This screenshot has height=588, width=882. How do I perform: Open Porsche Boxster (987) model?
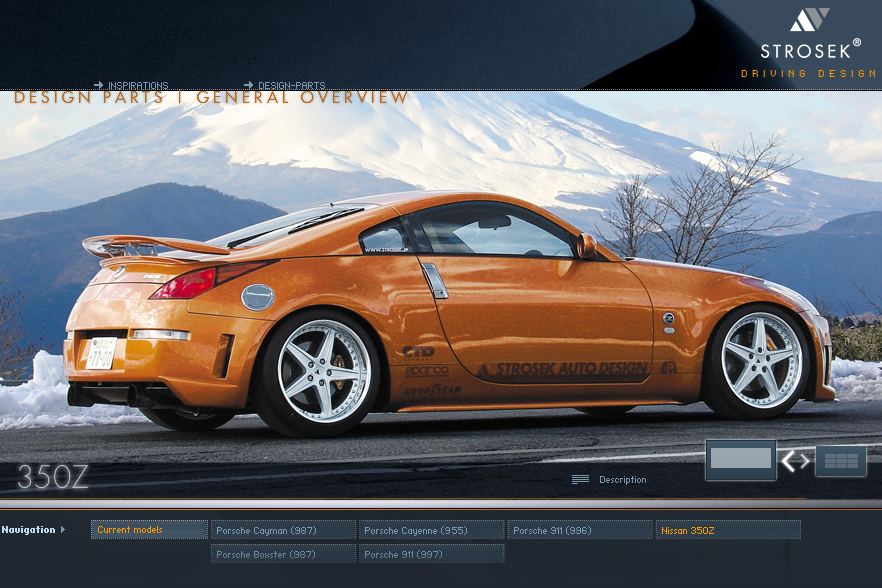click(284, 554)
